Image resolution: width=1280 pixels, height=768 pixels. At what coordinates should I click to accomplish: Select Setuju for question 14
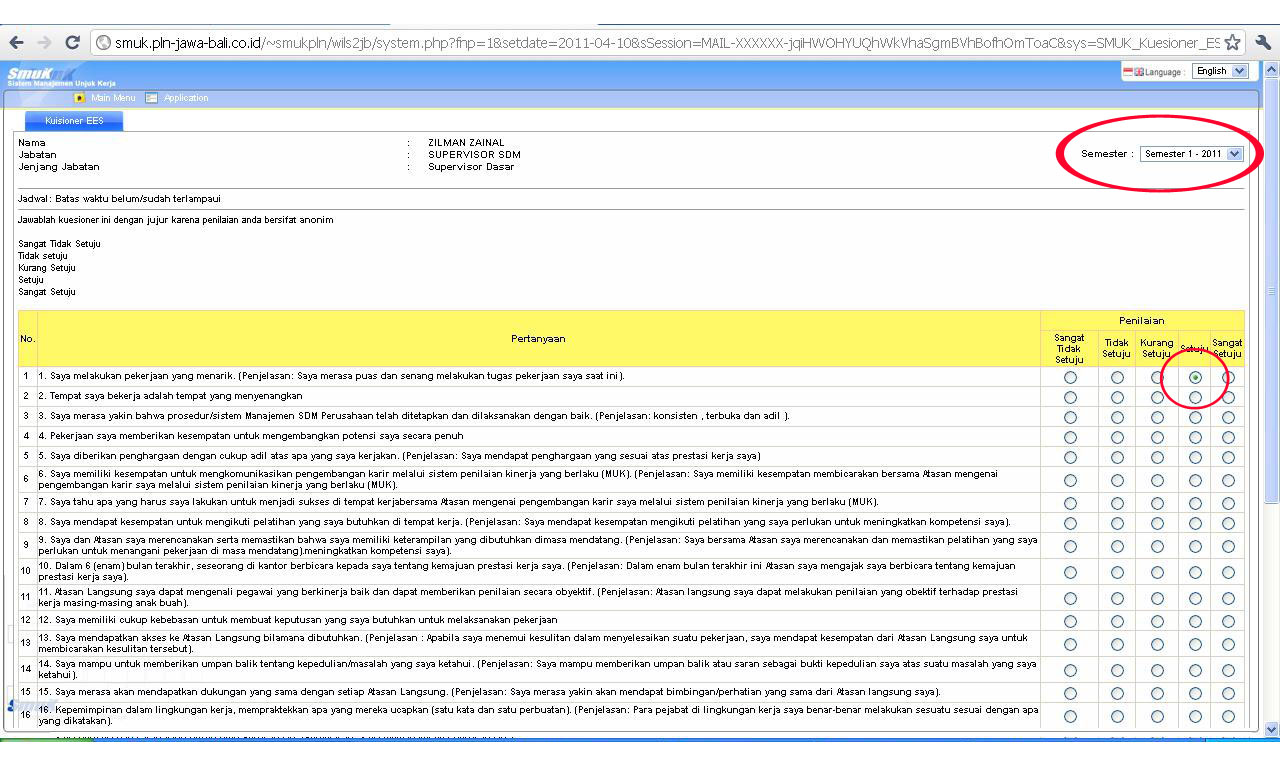click(1195, 670)
